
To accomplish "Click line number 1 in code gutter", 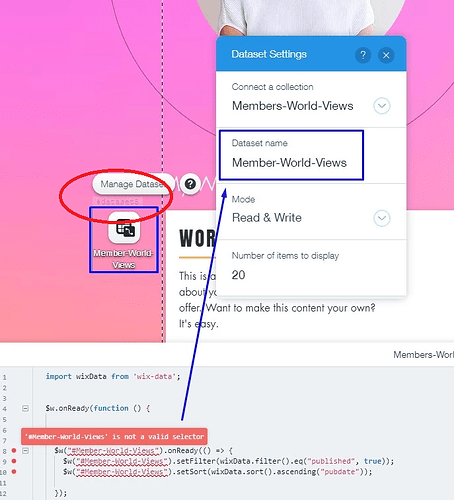I will pyautogui.click(x=5, y=378).
